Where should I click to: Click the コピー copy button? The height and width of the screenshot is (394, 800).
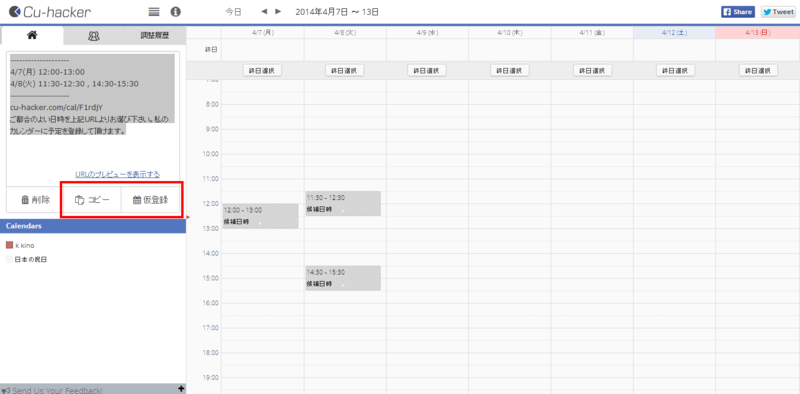(x=92, y=200)
